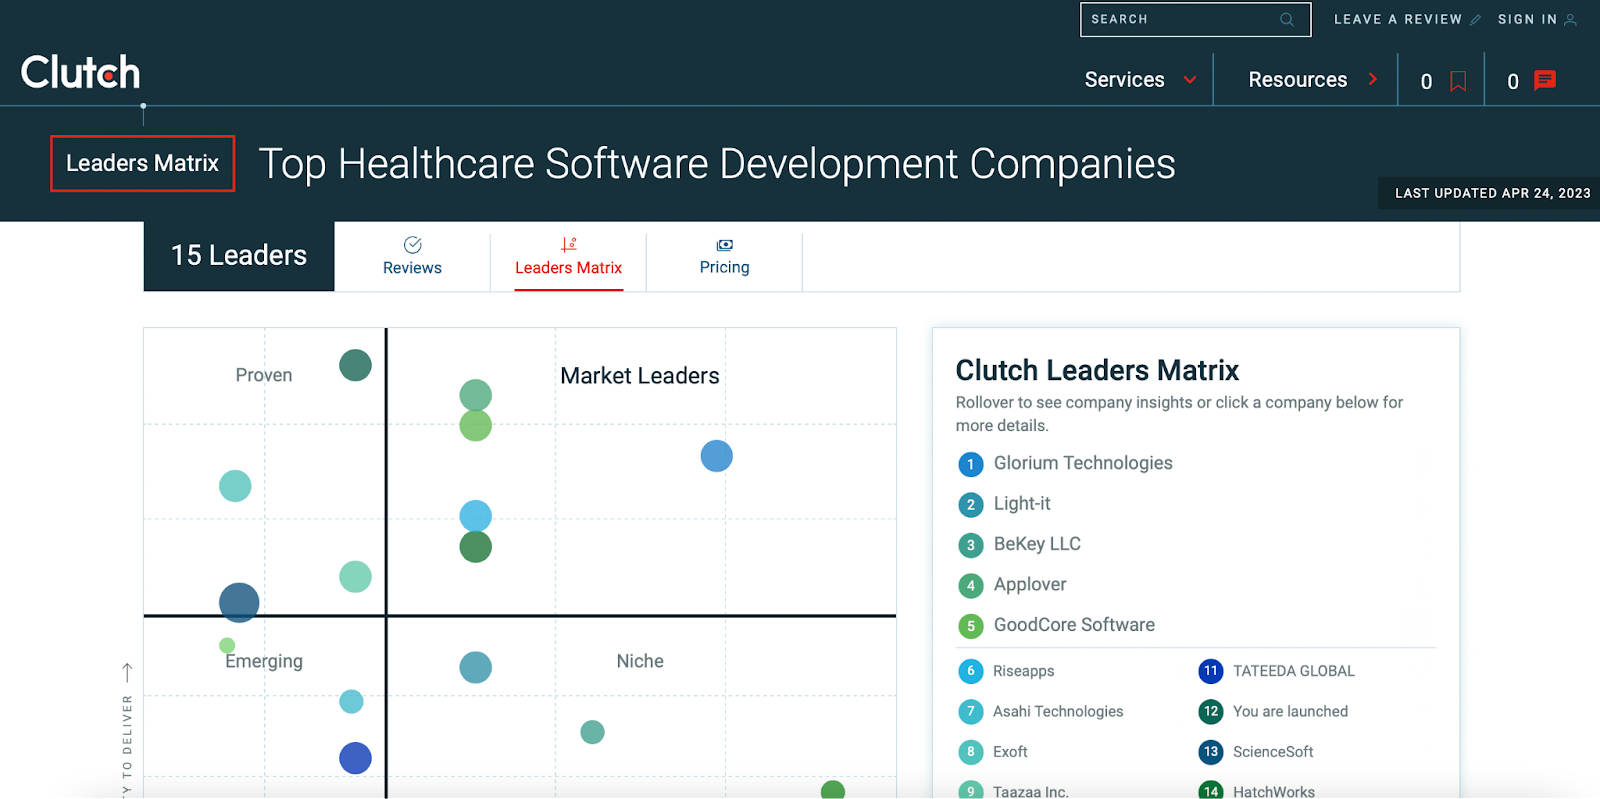1600x799 pixels.
Task: Click the pencil icon beside Leave a Review
Action: [x=1475, y=20]
